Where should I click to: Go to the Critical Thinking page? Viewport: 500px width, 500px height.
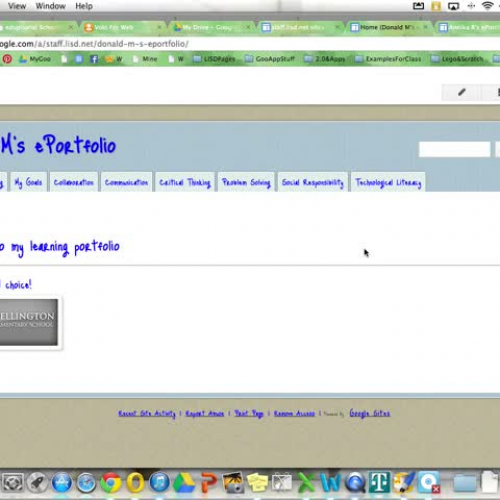pos(185,182)
